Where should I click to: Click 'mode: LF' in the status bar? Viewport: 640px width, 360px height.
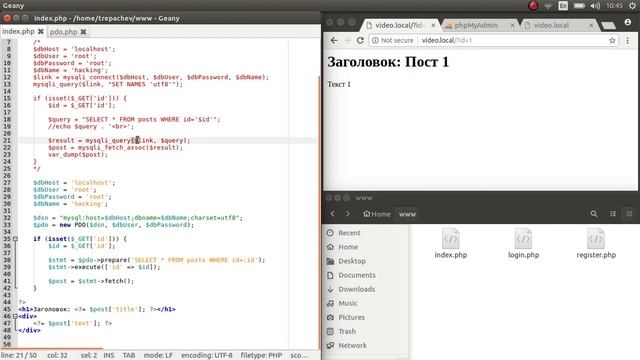click(158, 355)
